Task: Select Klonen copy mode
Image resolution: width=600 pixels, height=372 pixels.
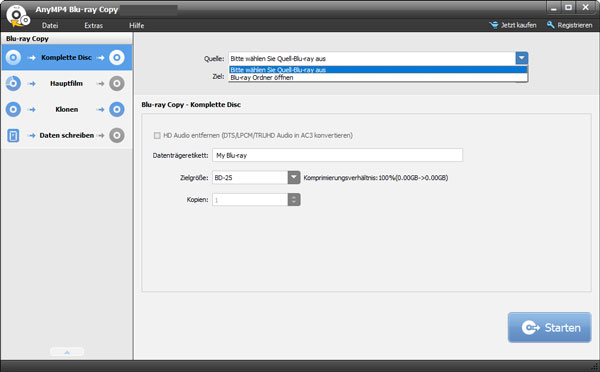Action: [67, 109]
